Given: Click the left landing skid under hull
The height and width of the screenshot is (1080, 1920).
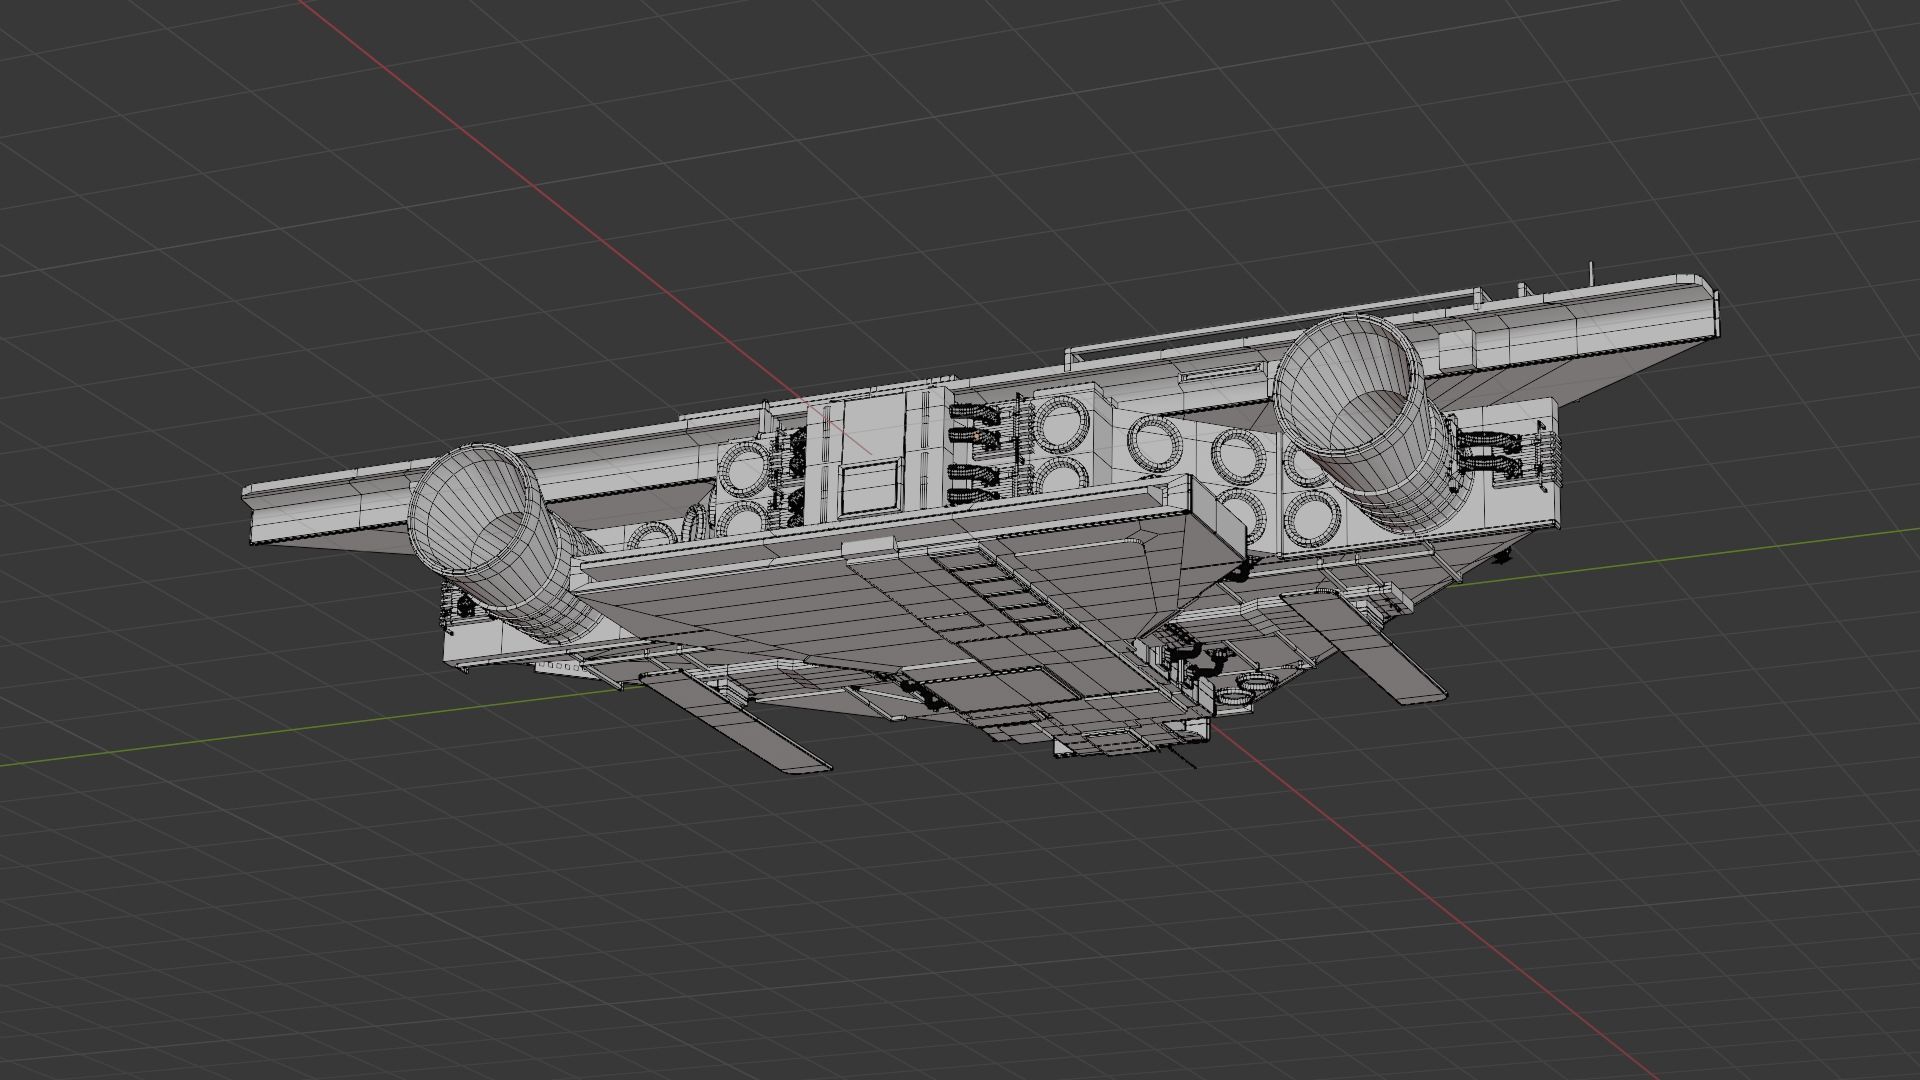Looking at the screenshot, I should (x=735, y=722).
